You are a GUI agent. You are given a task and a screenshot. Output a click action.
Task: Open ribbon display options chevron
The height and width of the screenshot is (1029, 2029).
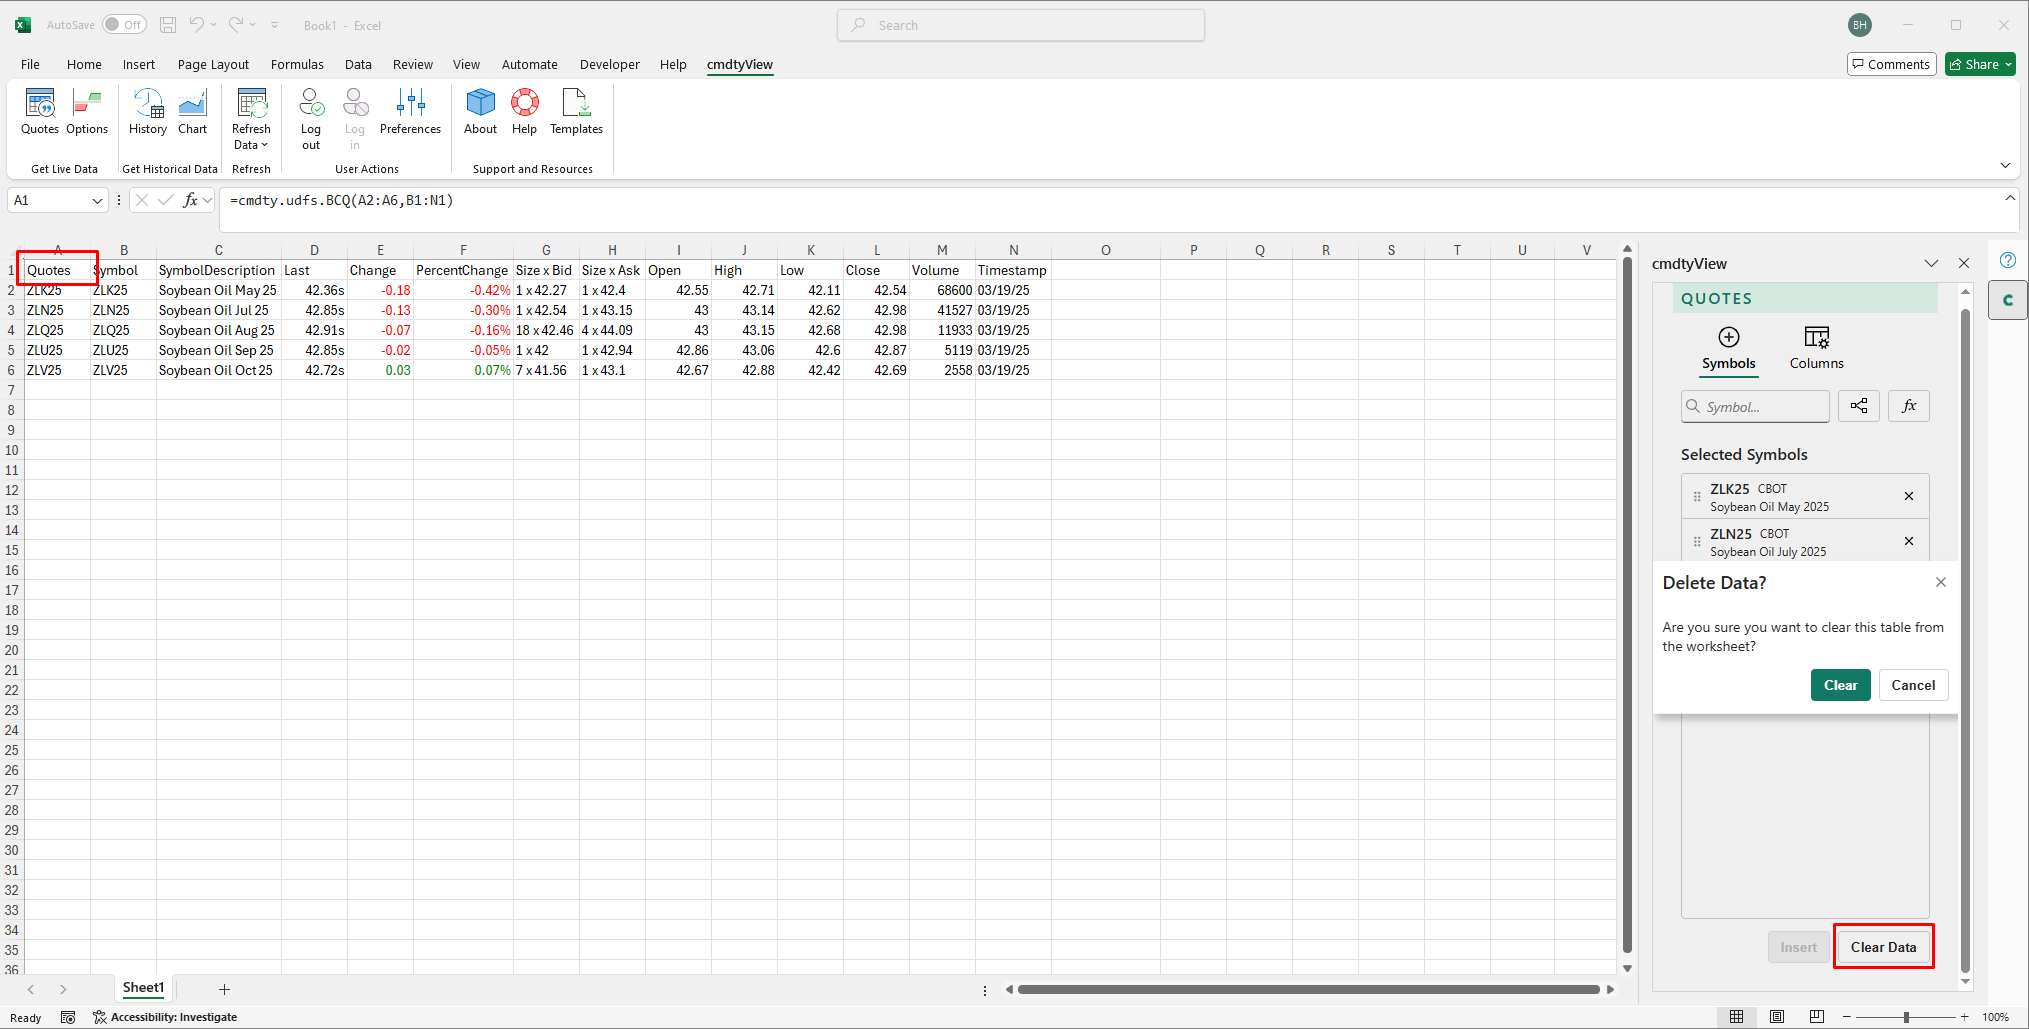coord(2005,165)
